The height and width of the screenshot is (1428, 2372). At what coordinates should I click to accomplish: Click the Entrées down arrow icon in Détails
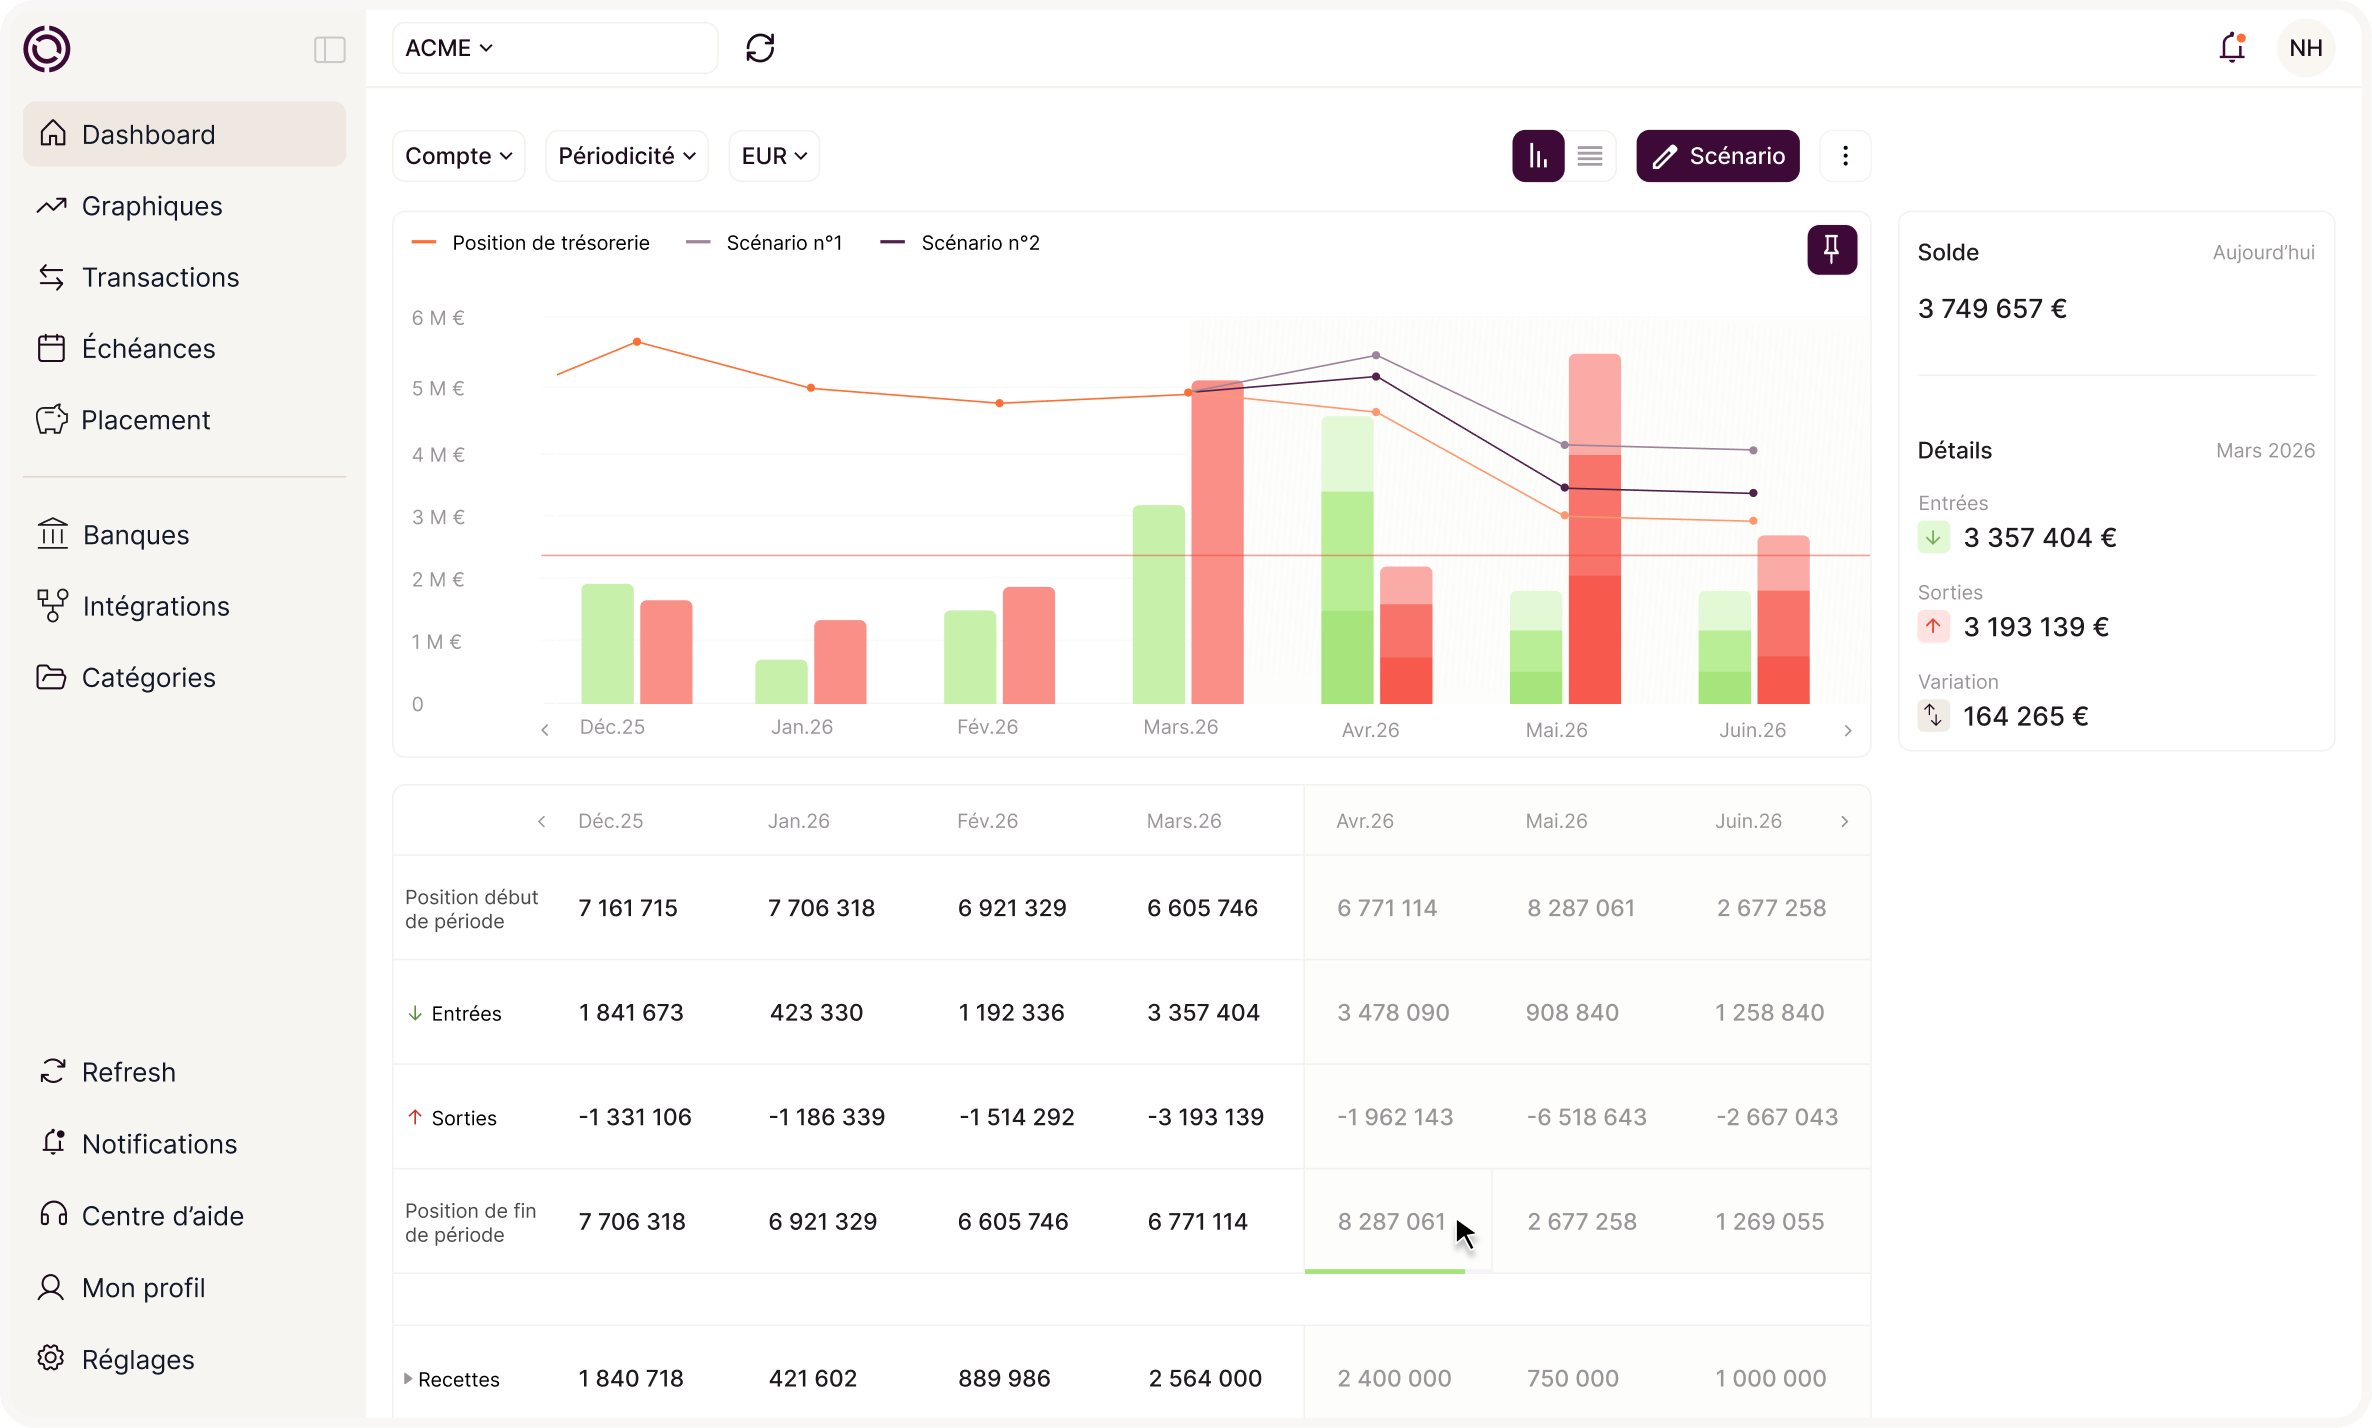1933,538
